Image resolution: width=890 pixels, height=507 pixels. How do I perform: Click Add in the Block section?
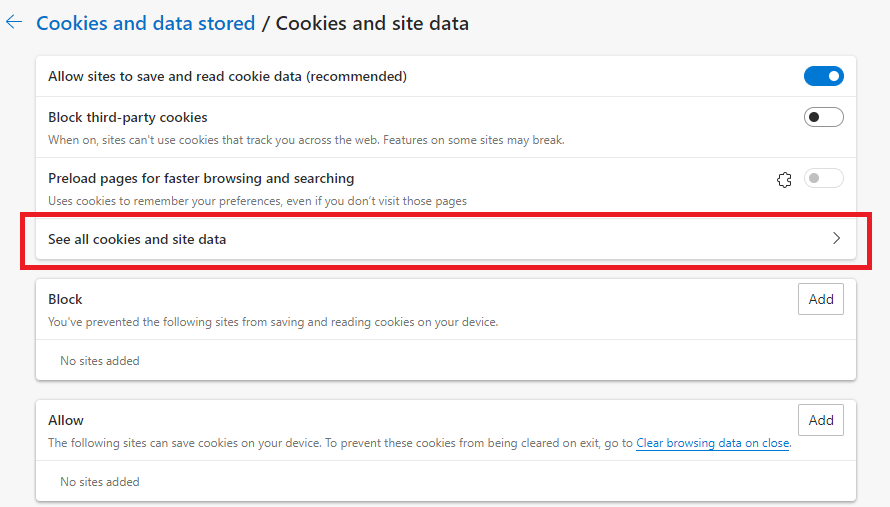coord(820,299)
